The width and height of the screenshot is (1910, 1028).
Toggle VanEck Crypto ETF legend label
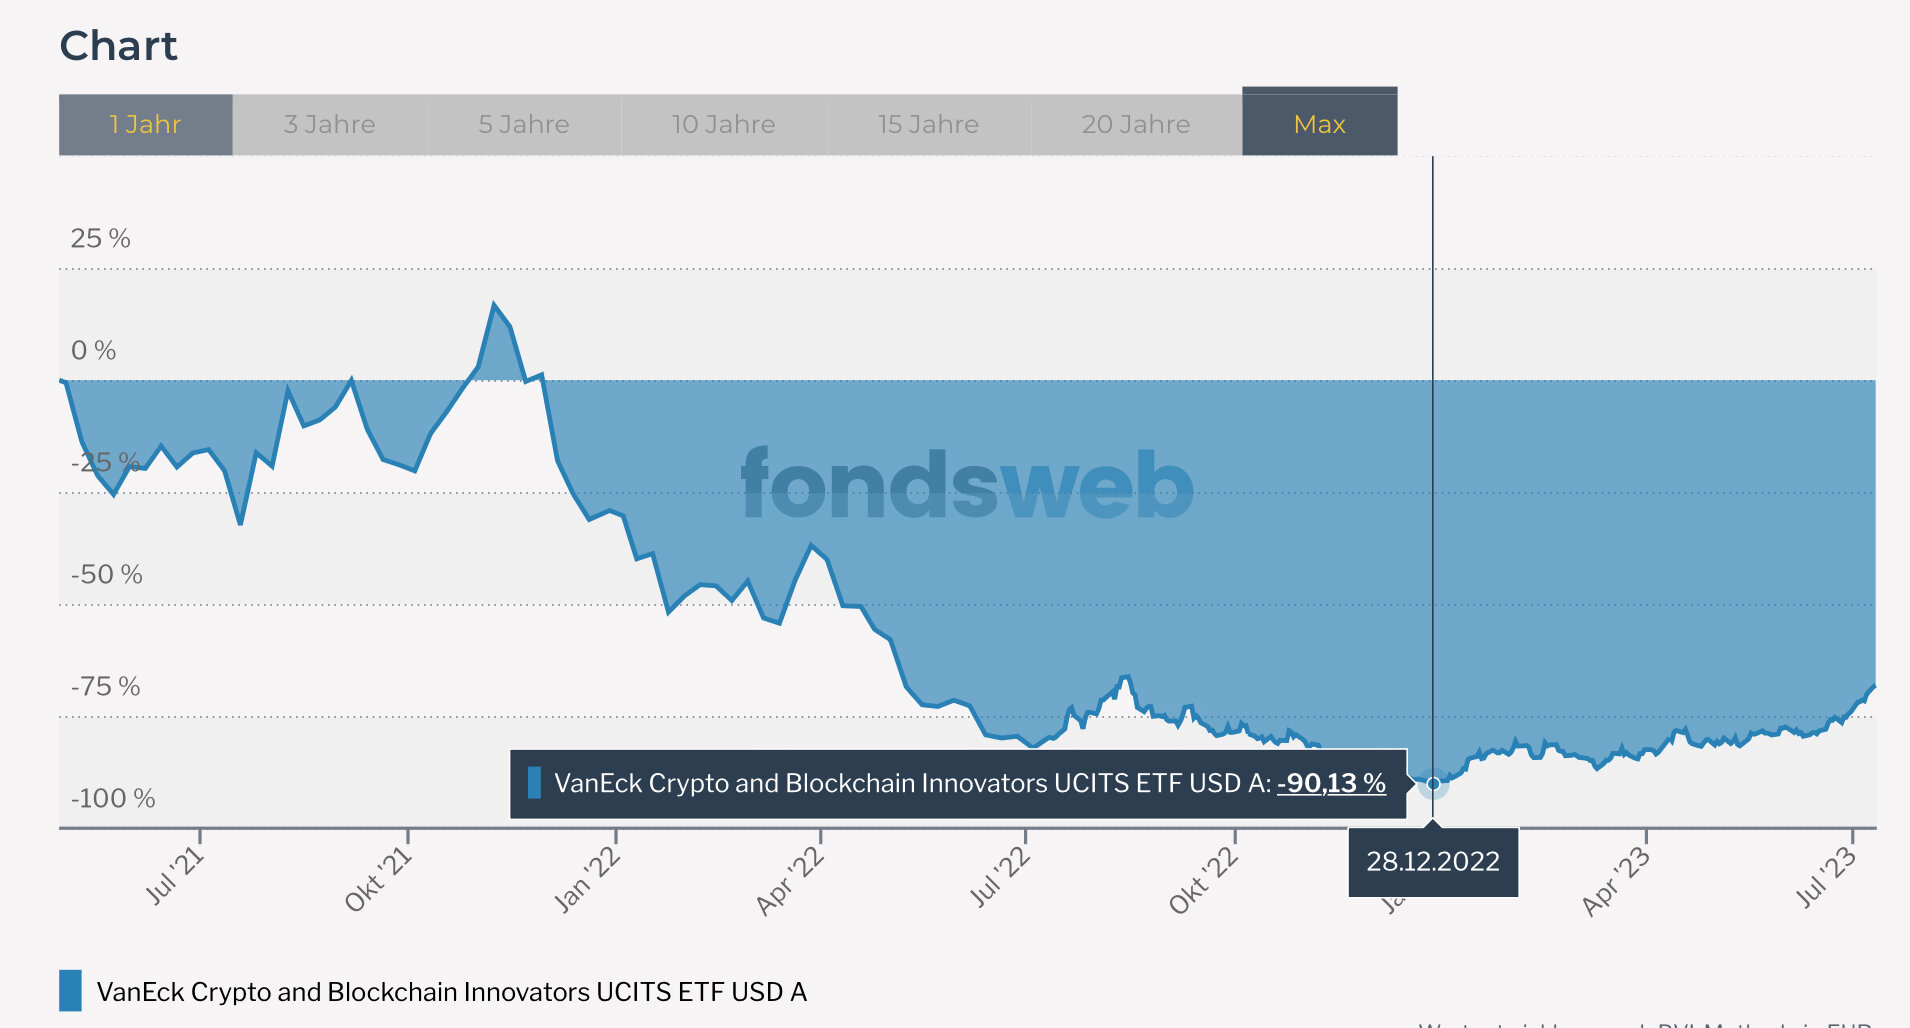point(451,992)
